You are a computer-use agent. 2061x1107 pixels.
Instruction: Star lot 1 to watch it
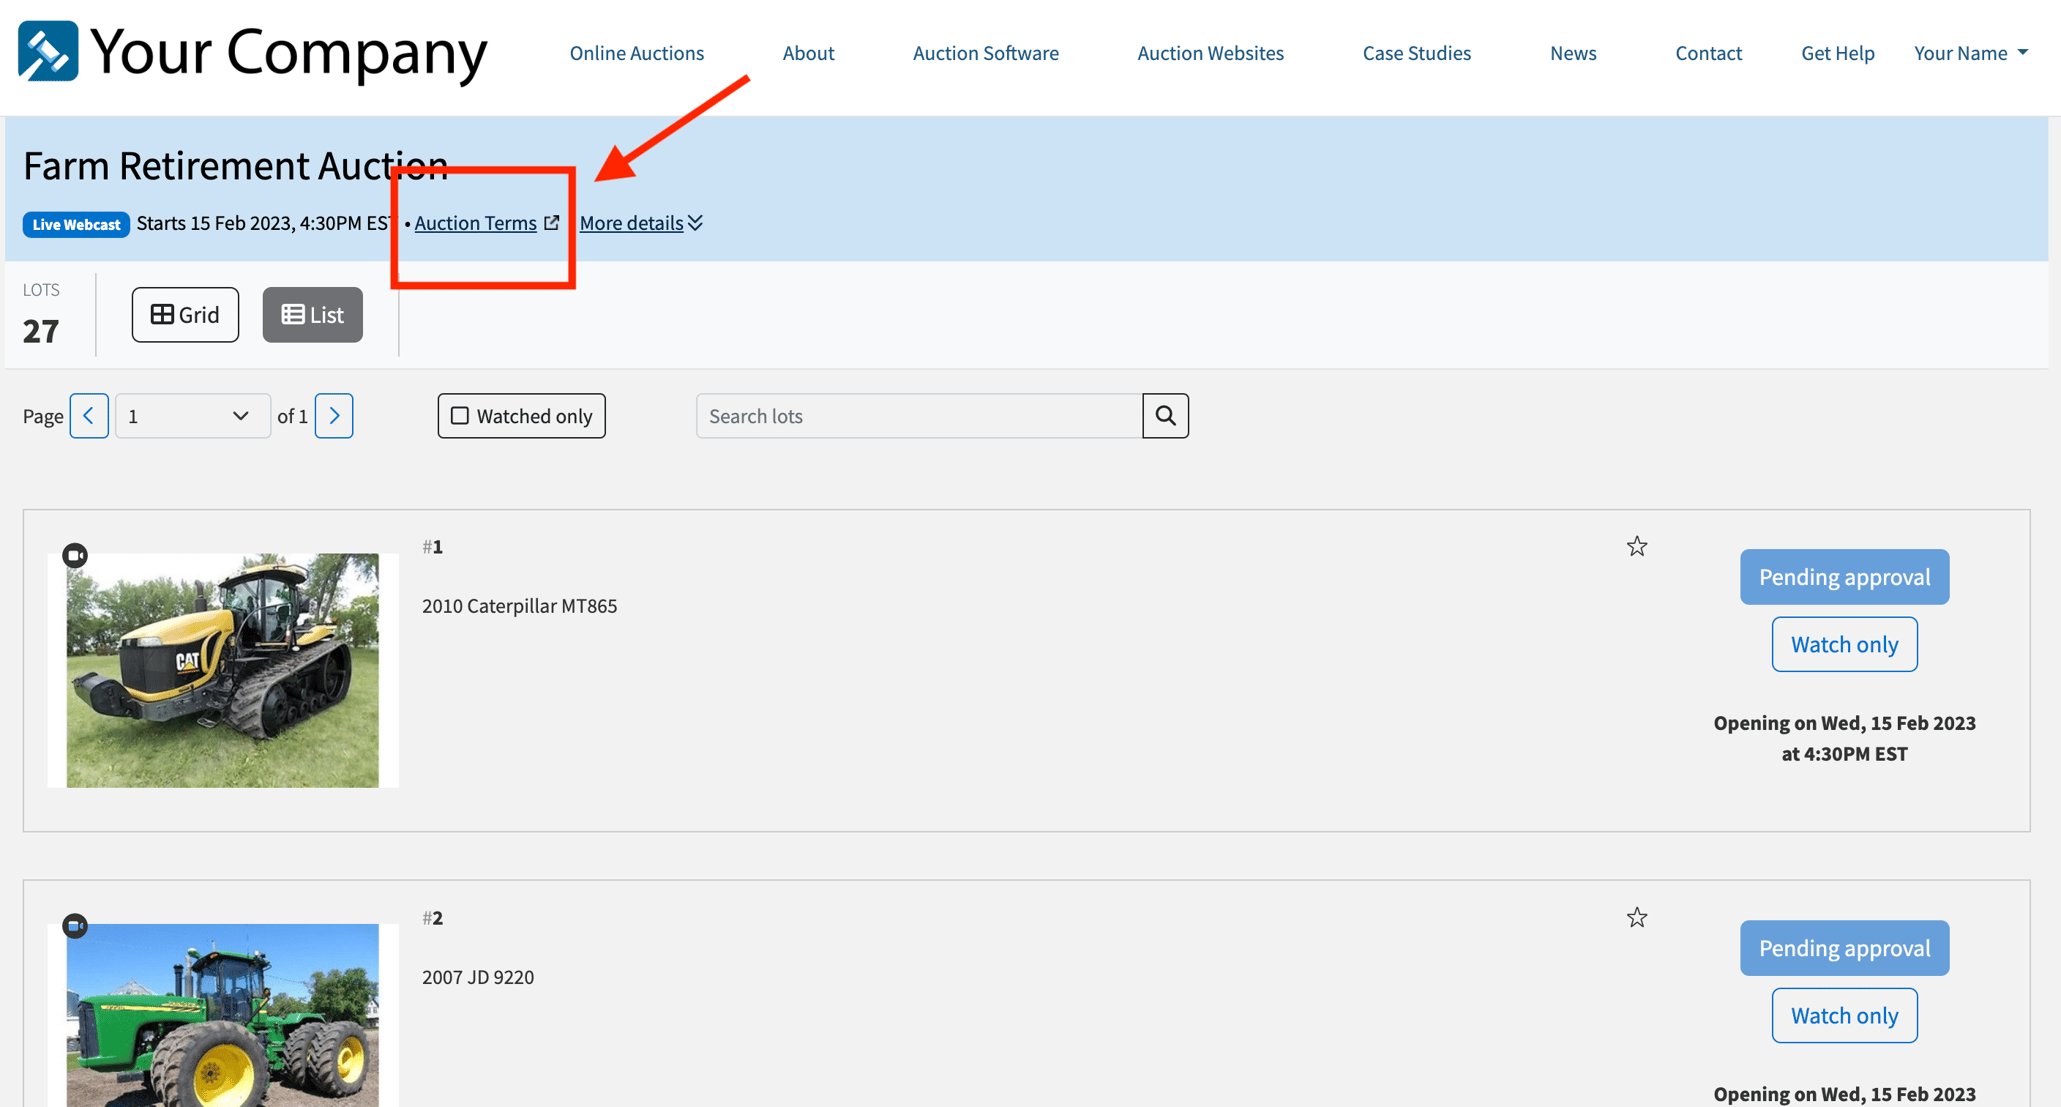coord(1637,546)
